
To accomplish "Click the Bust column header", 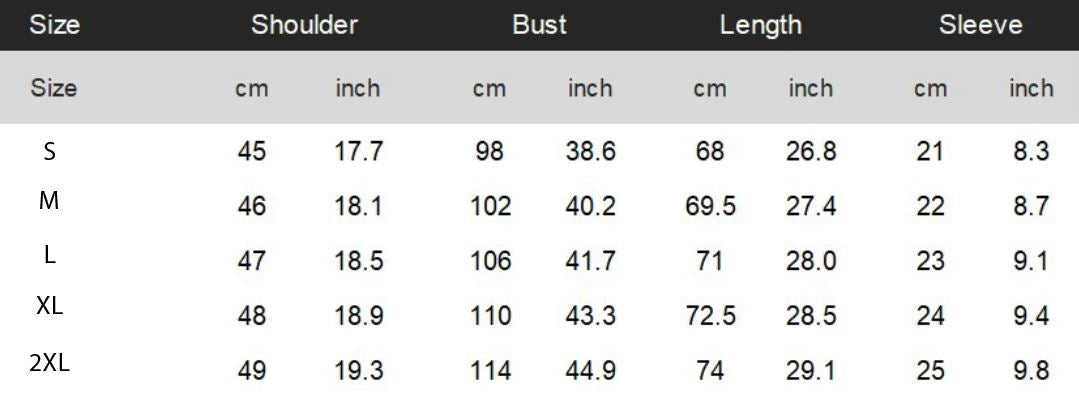I will pyautogui.click(x=540, y=25).
